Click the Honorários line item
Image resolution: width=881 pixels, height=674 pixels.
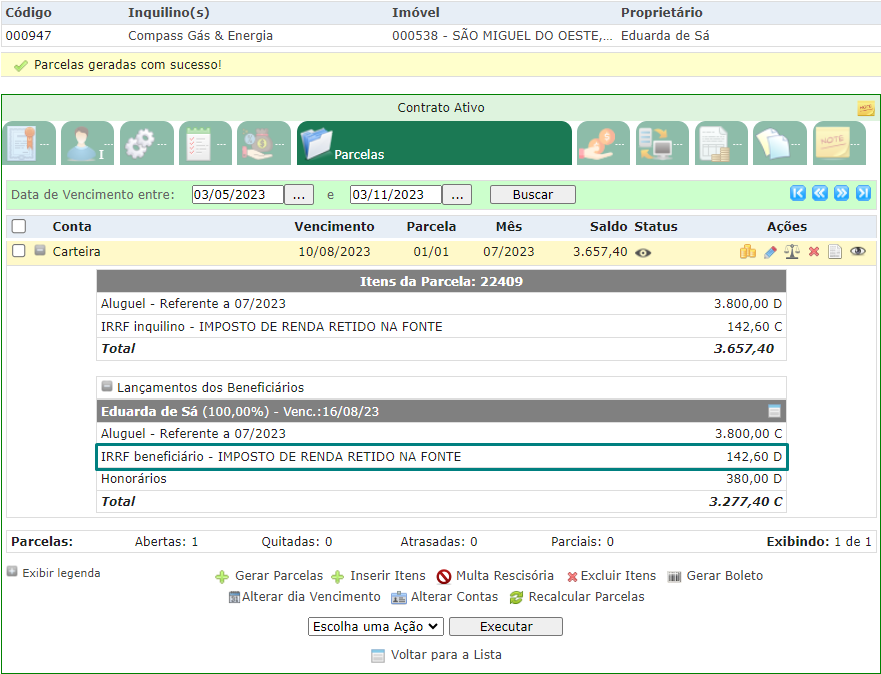[x=441, y=479]
